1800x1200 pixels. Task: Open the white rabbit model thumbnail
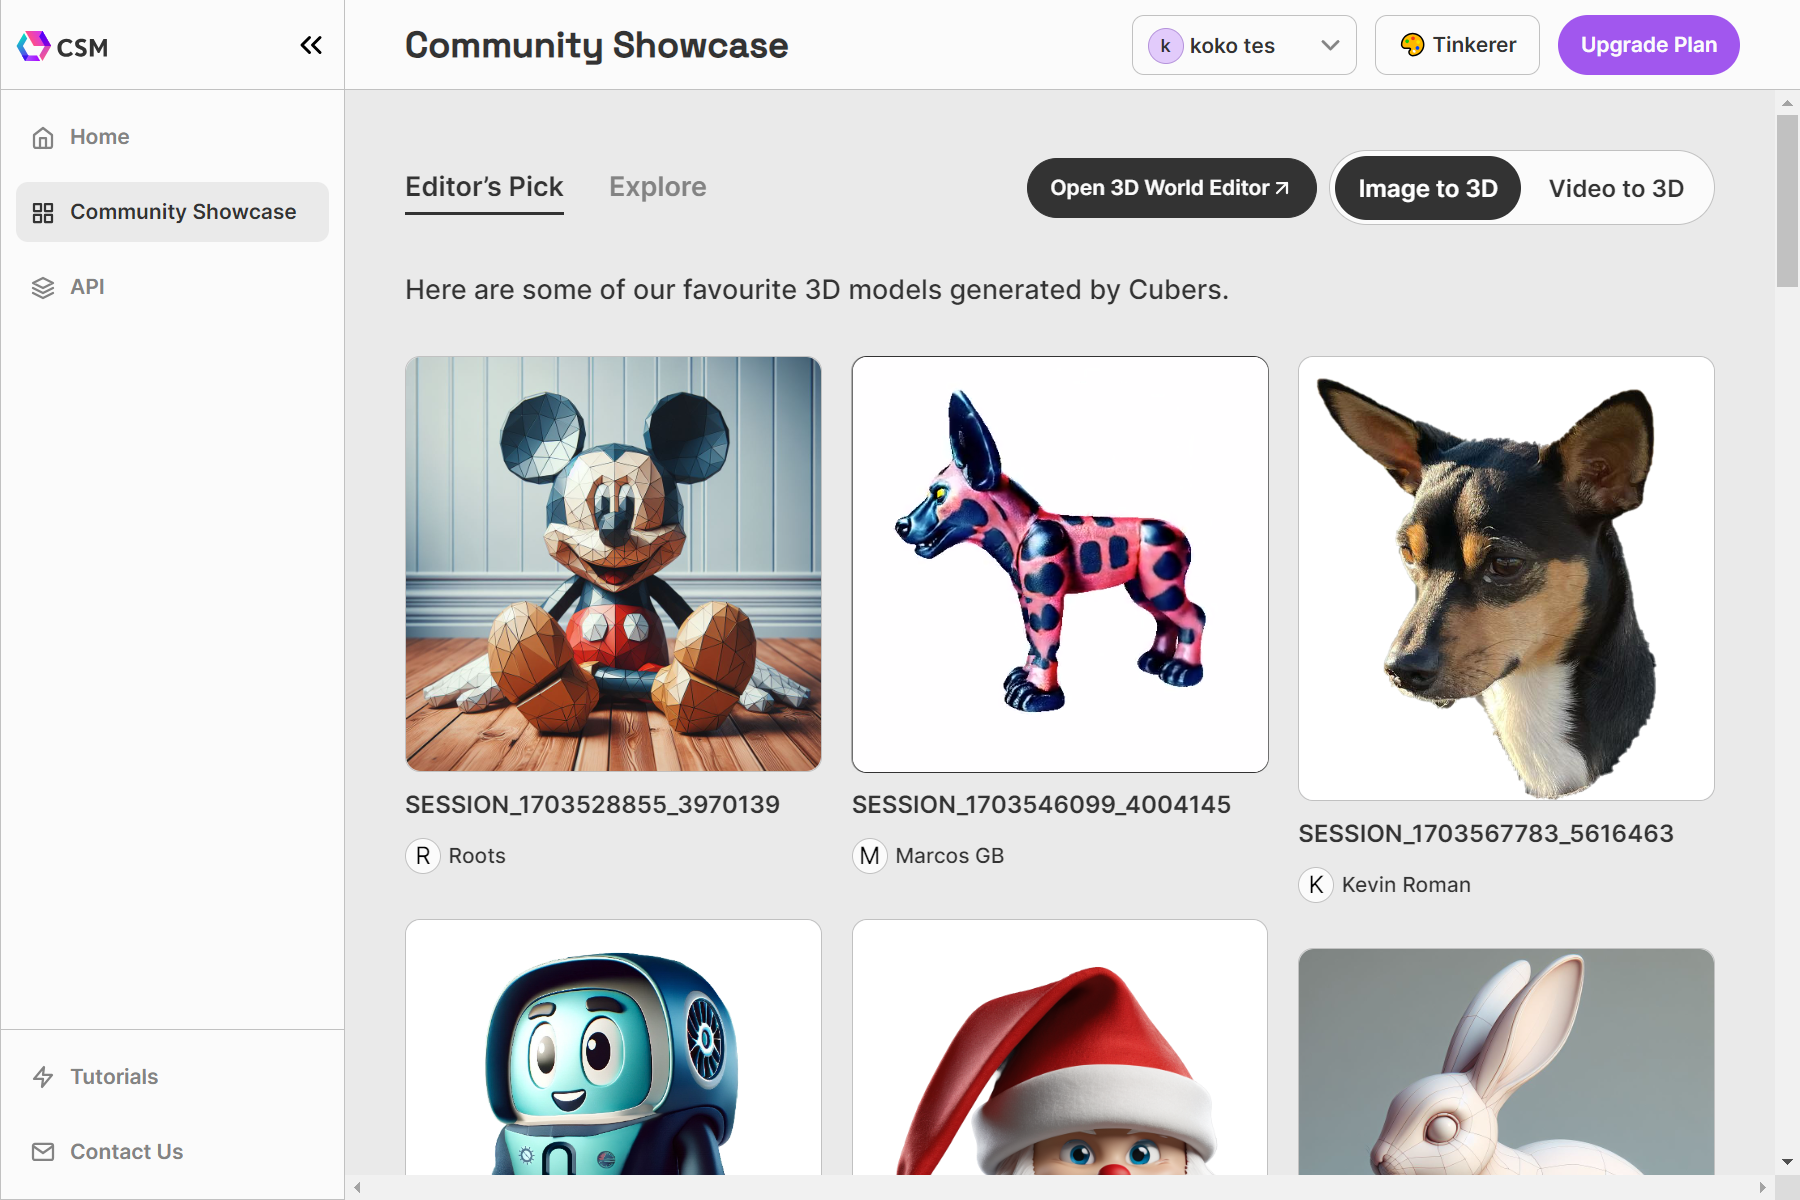(1506, 1062)
